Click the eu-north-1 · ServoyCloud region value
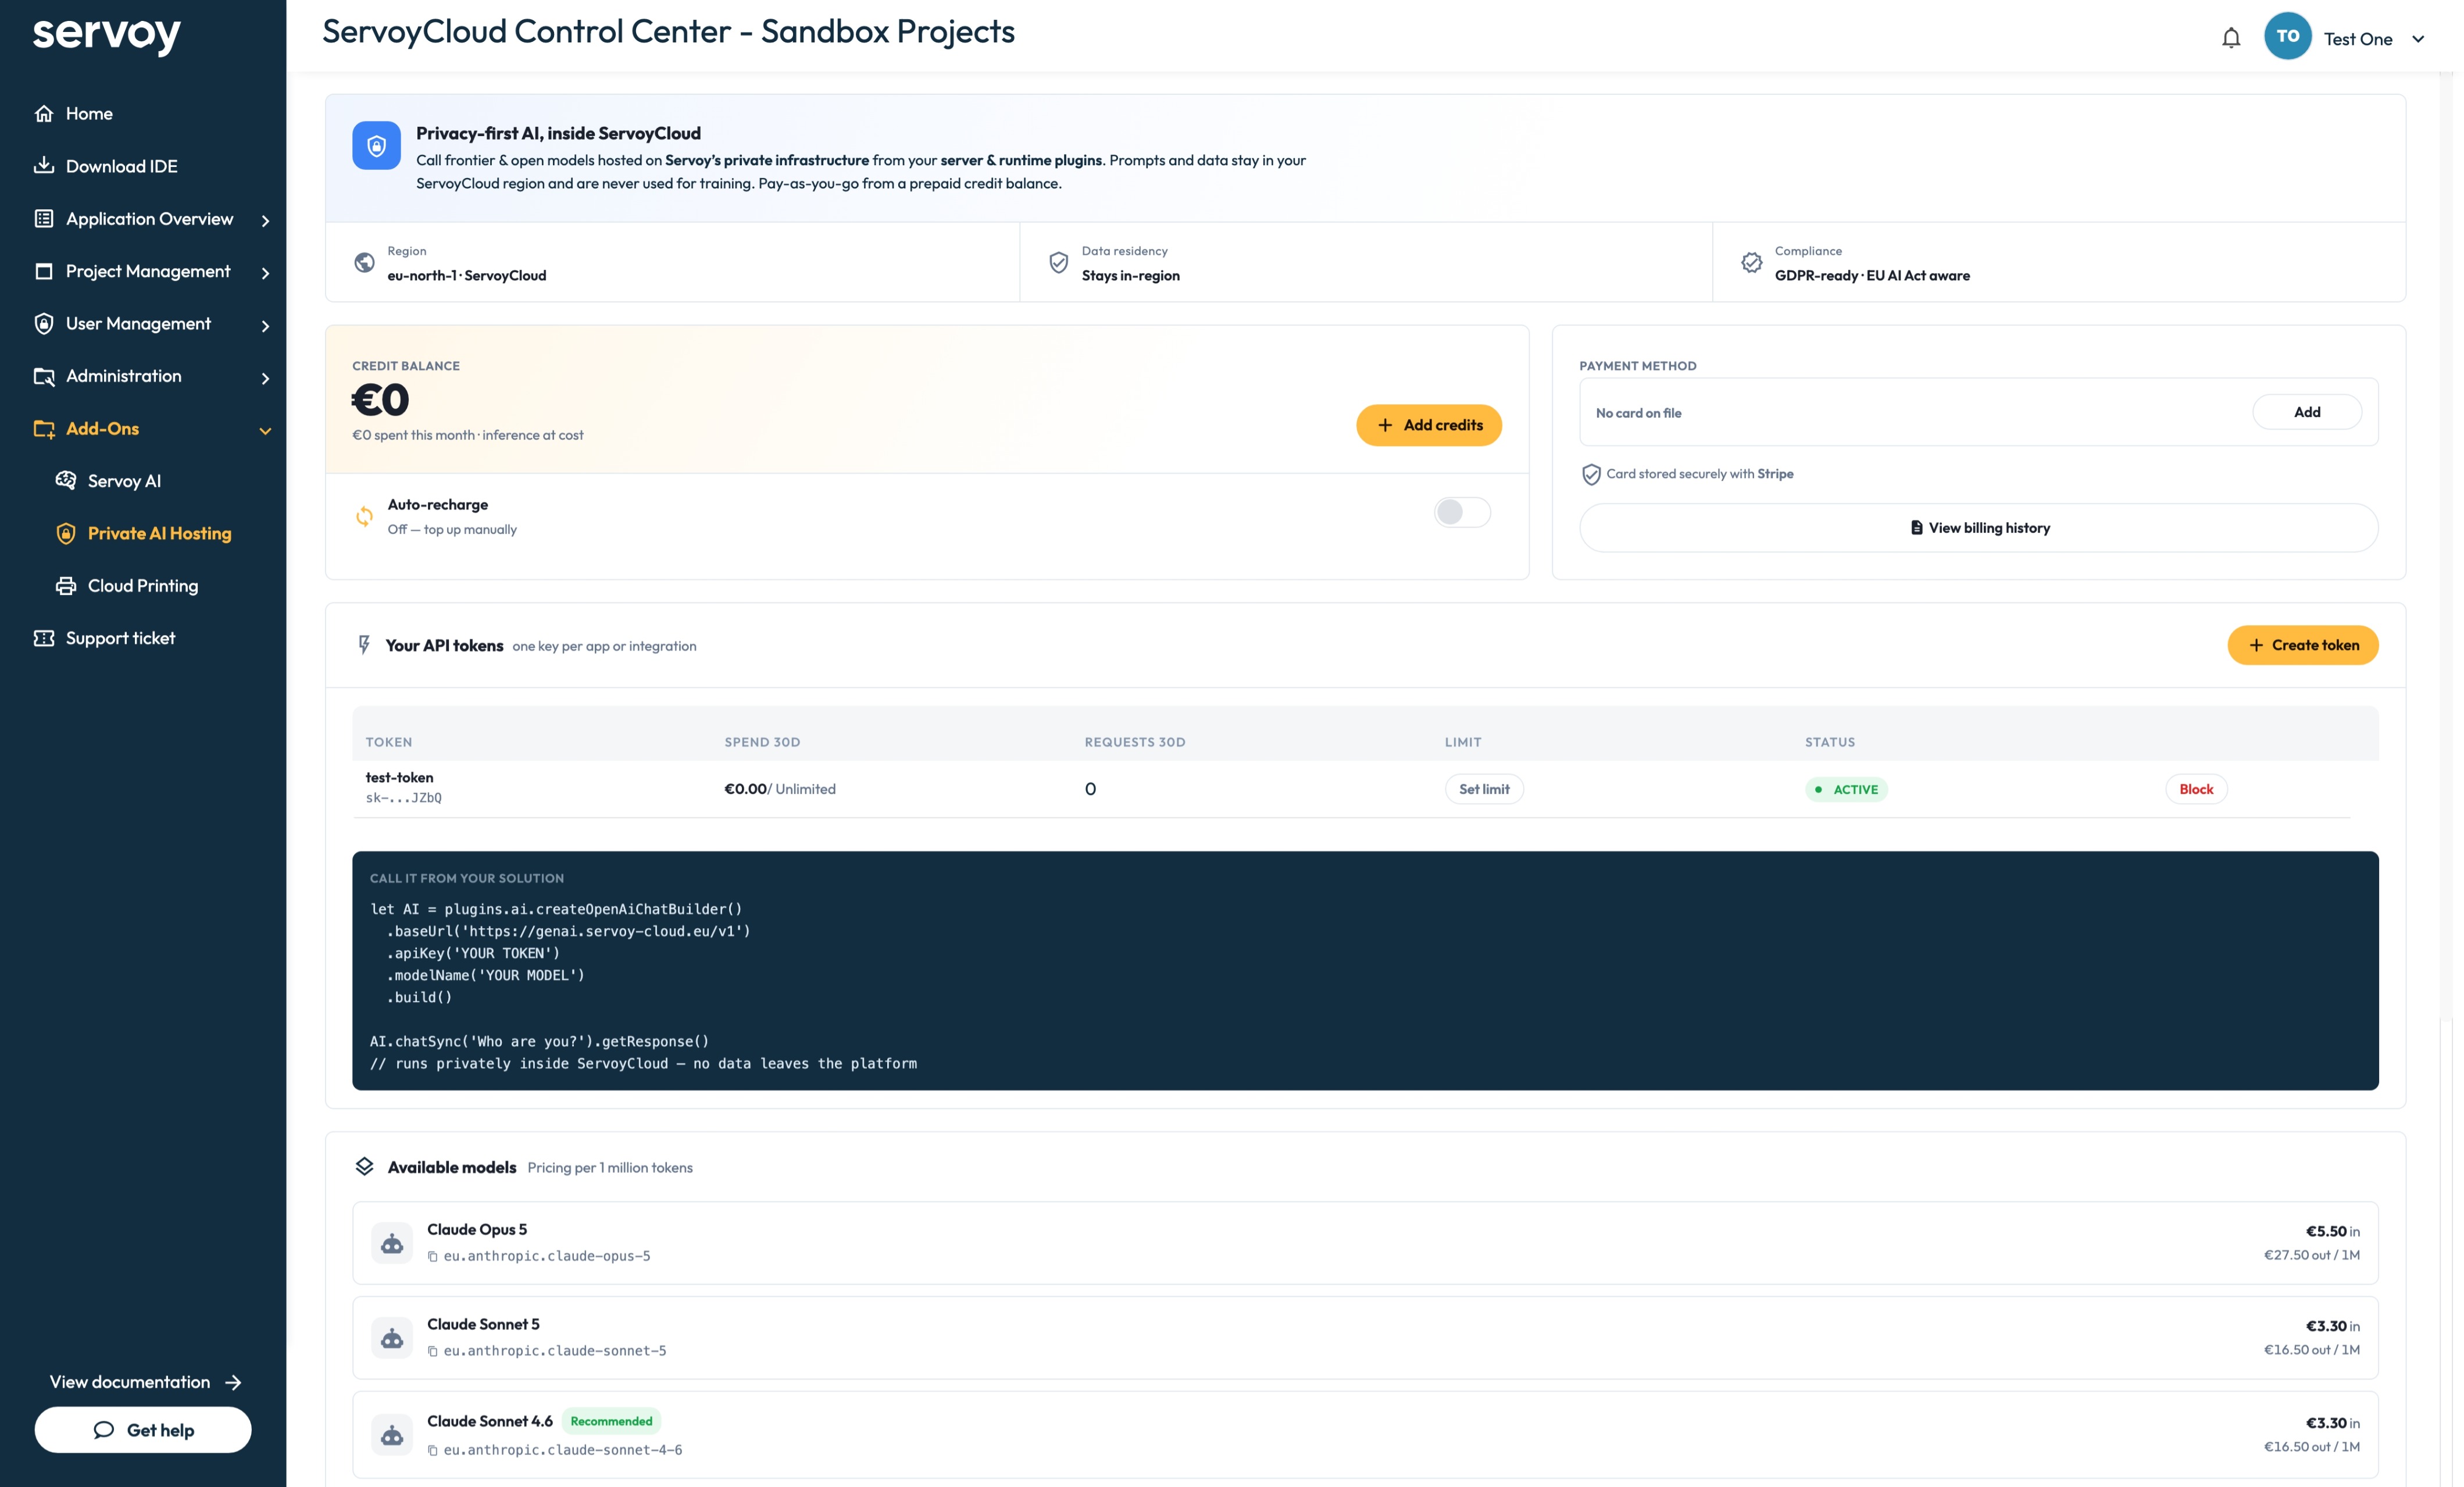Viewport: 2464px width, 1487px height. pos(467,276)
